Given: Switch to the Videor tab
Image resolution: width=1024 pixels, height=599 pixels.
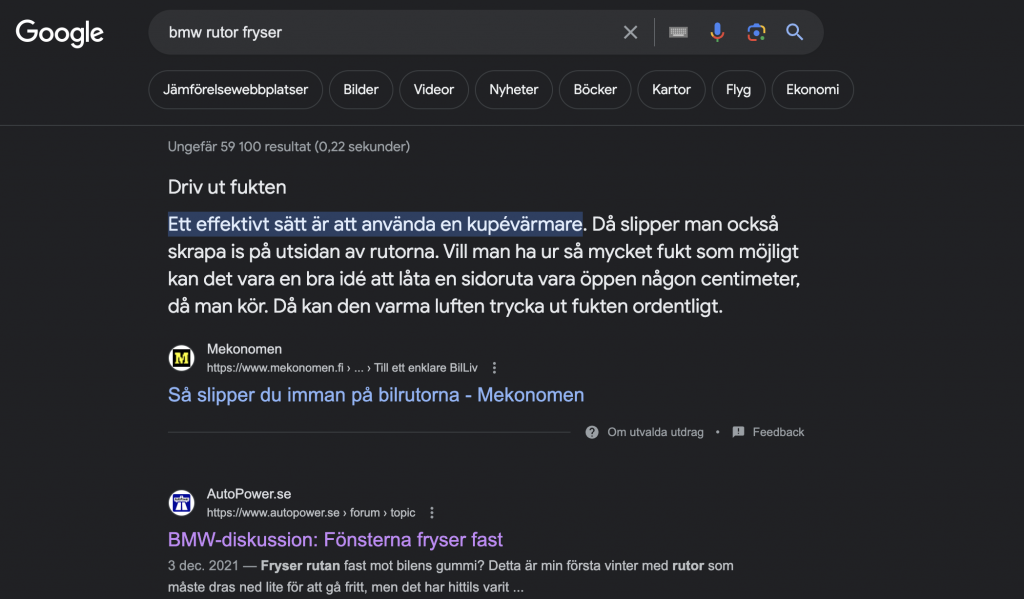Looking at the screenshot, I should [434, 90].
